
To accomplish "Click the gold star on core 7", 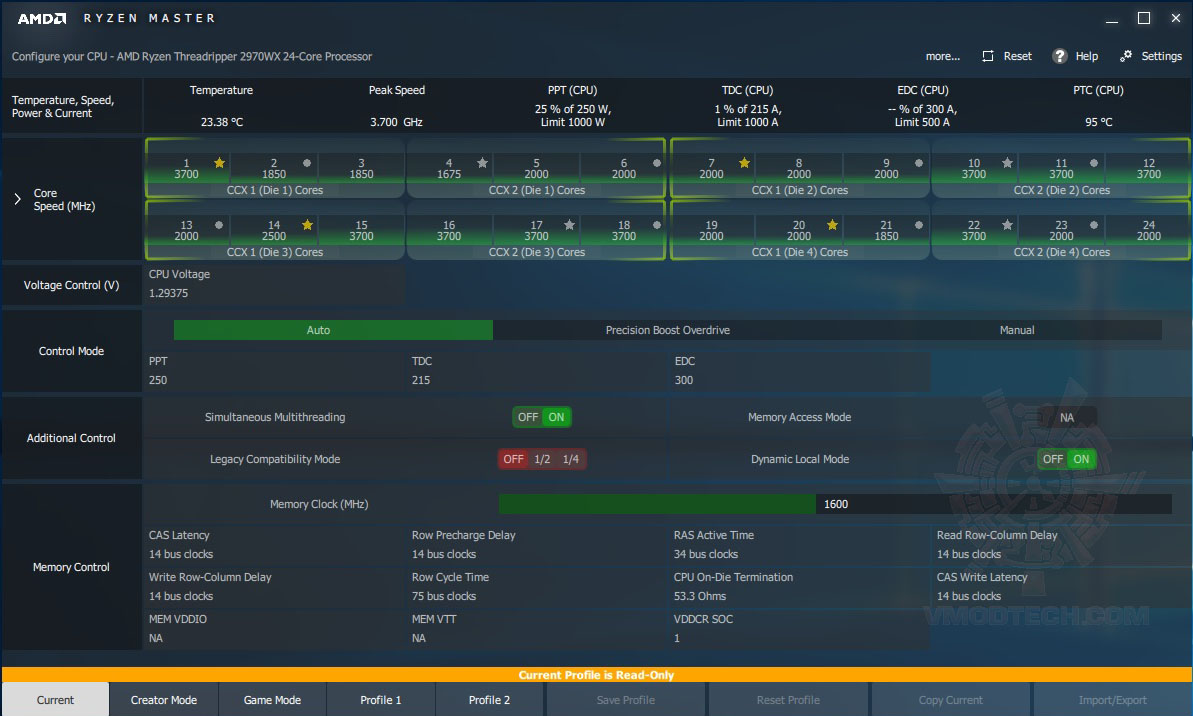I will coord(744,163).
